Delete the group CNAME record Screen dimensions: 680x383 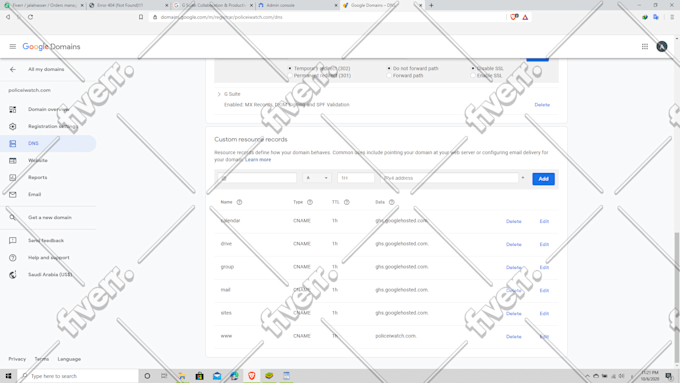click(514, 267)
